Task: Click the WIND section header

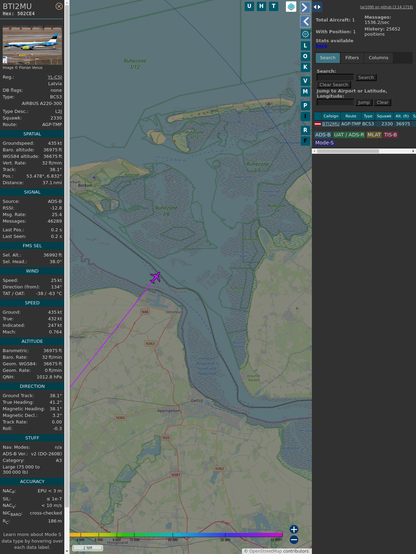Action: coord(32,271)
